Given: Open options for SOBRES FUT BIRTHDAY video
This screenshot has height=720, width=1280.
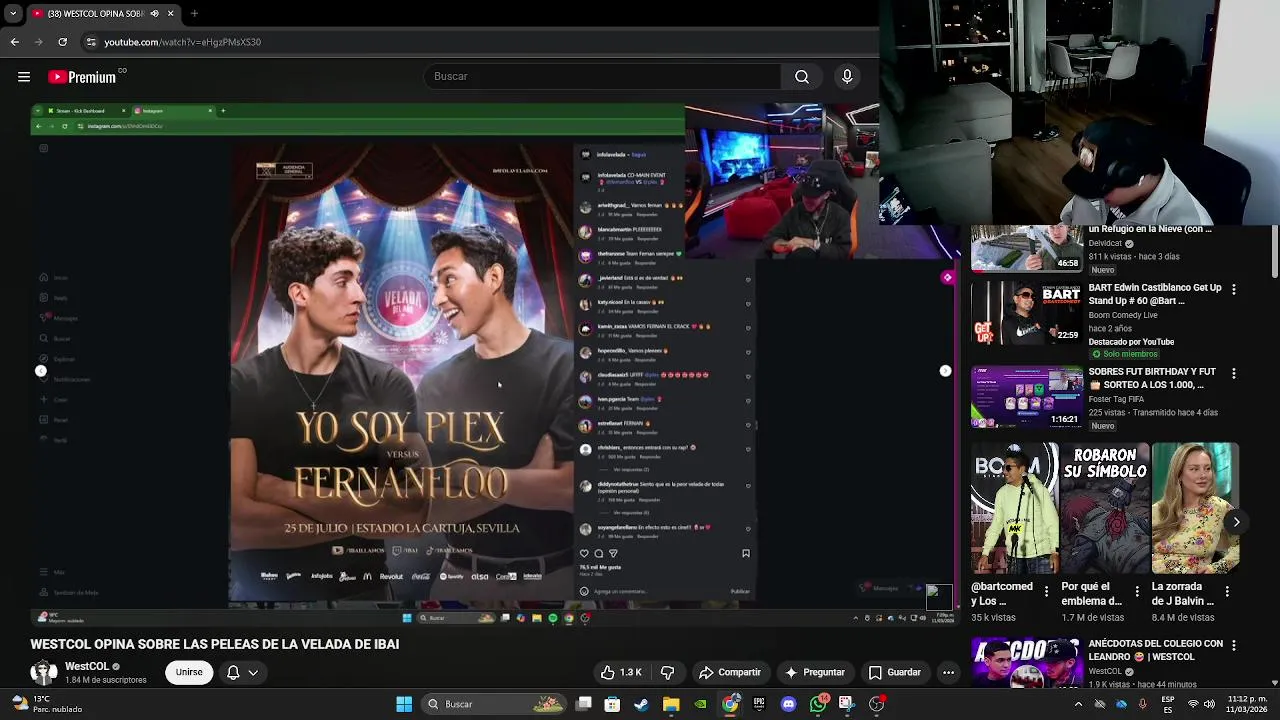Looking at the screenshot, I should (1233, 373).
